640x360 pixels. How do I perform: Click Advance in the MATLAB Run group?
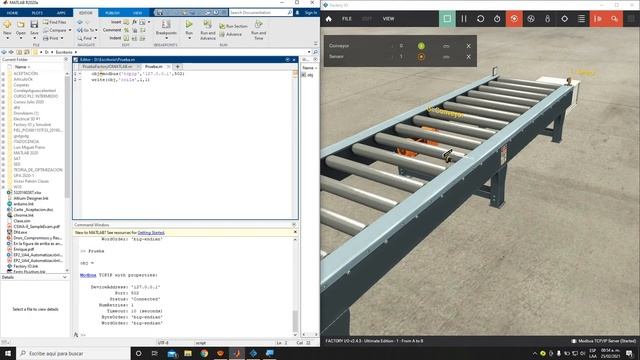tap(231, 34)
